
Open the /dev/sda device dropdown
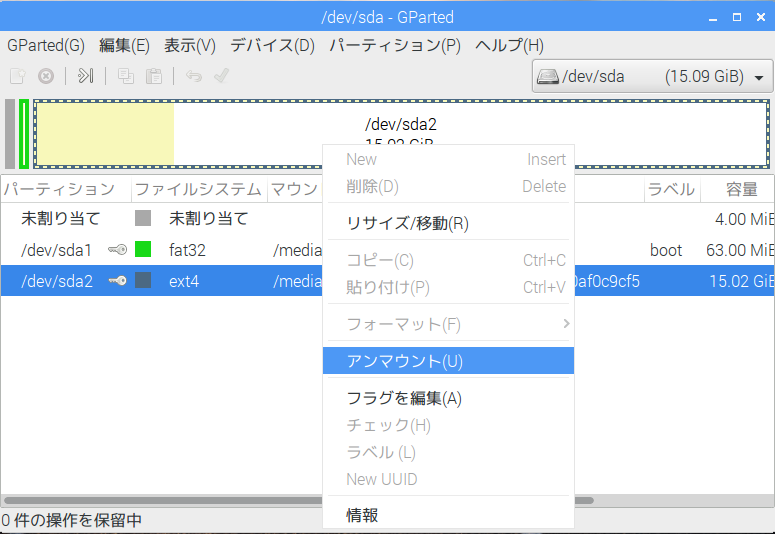click(652, 76)
